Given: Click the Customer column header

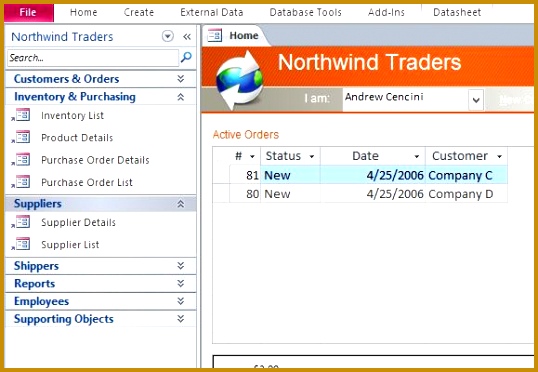Looking at the screenshot, I should click(x=466, y=156).
